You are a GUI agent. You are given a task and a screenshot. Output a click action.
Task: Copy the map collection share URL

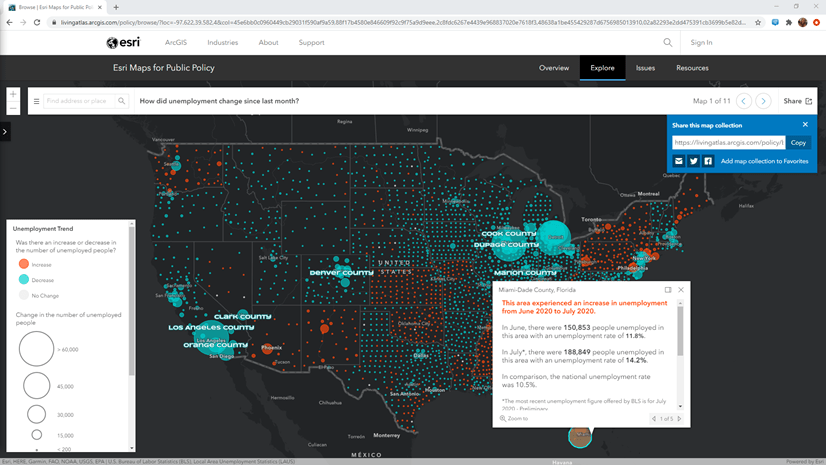pyautogui.click(x=798, y=143)
